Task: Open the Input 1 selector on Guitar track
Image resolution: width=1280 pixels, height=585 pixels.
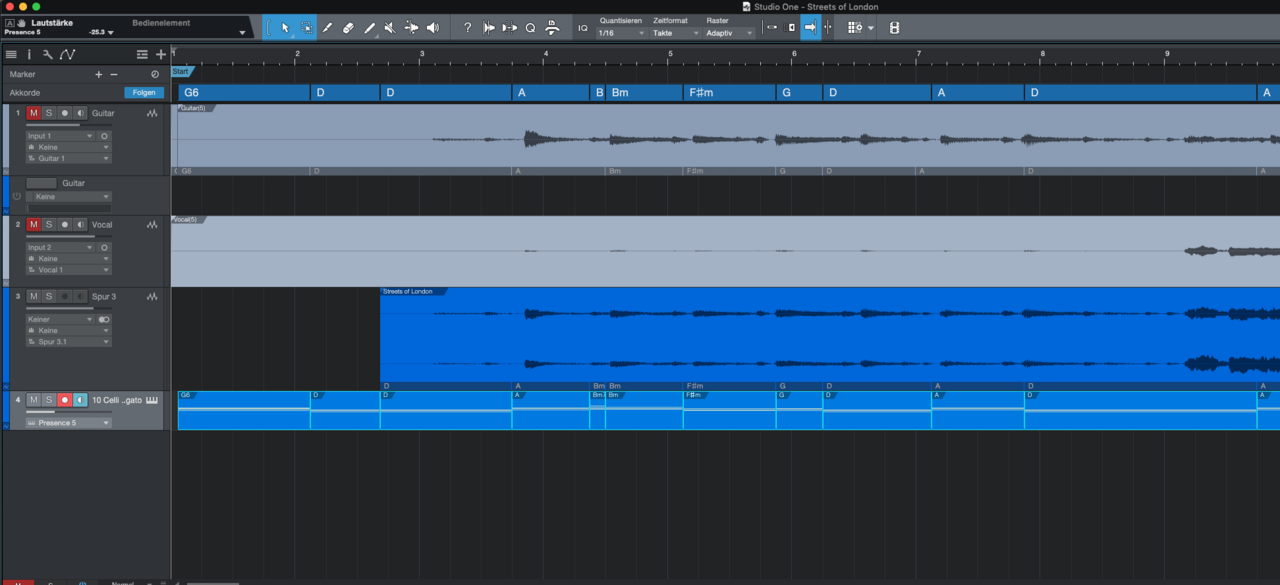Action: 60,136
